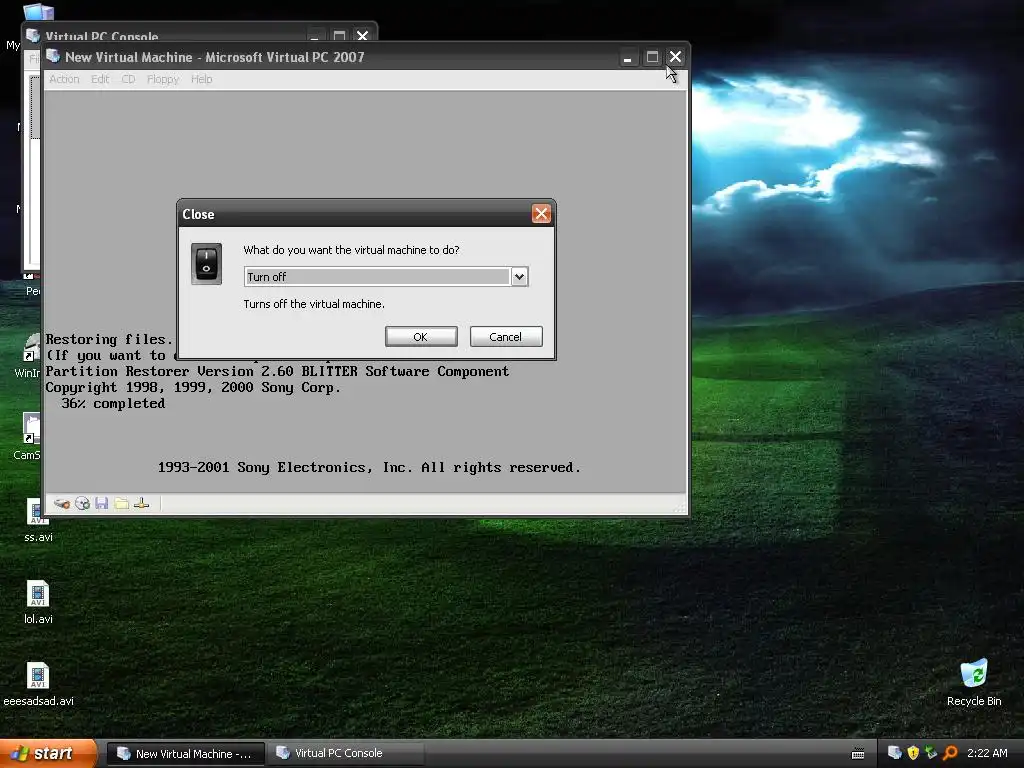Open the Help menu

(x=201, y=79)
